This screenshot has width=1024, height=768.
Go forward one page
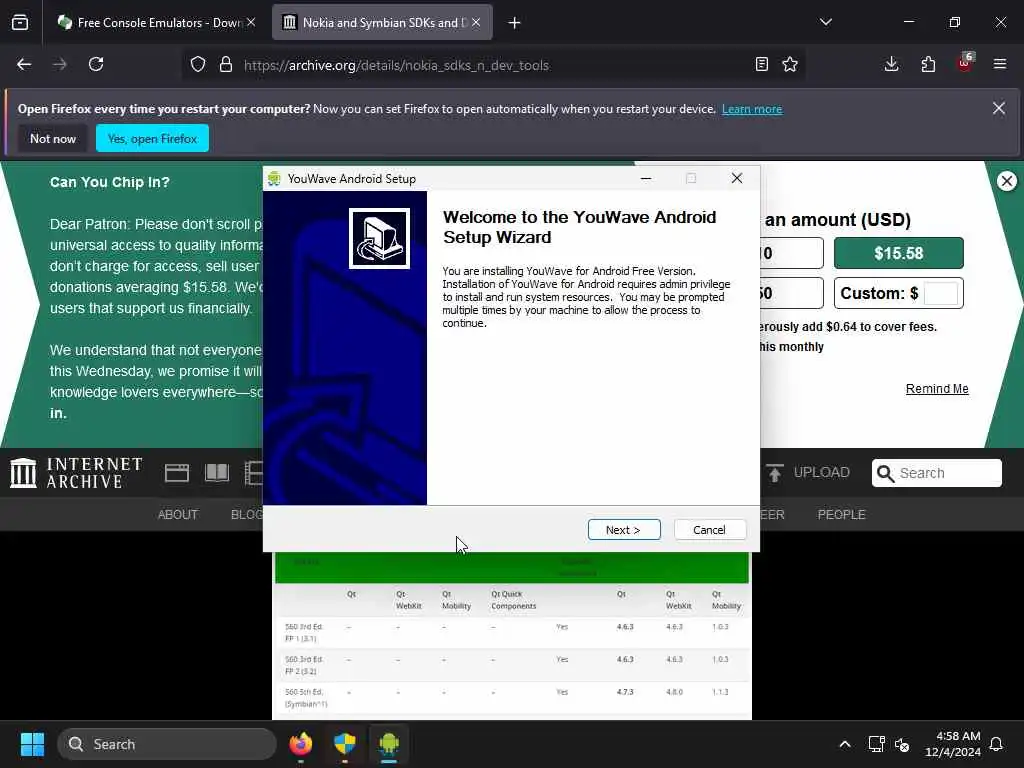60,65
